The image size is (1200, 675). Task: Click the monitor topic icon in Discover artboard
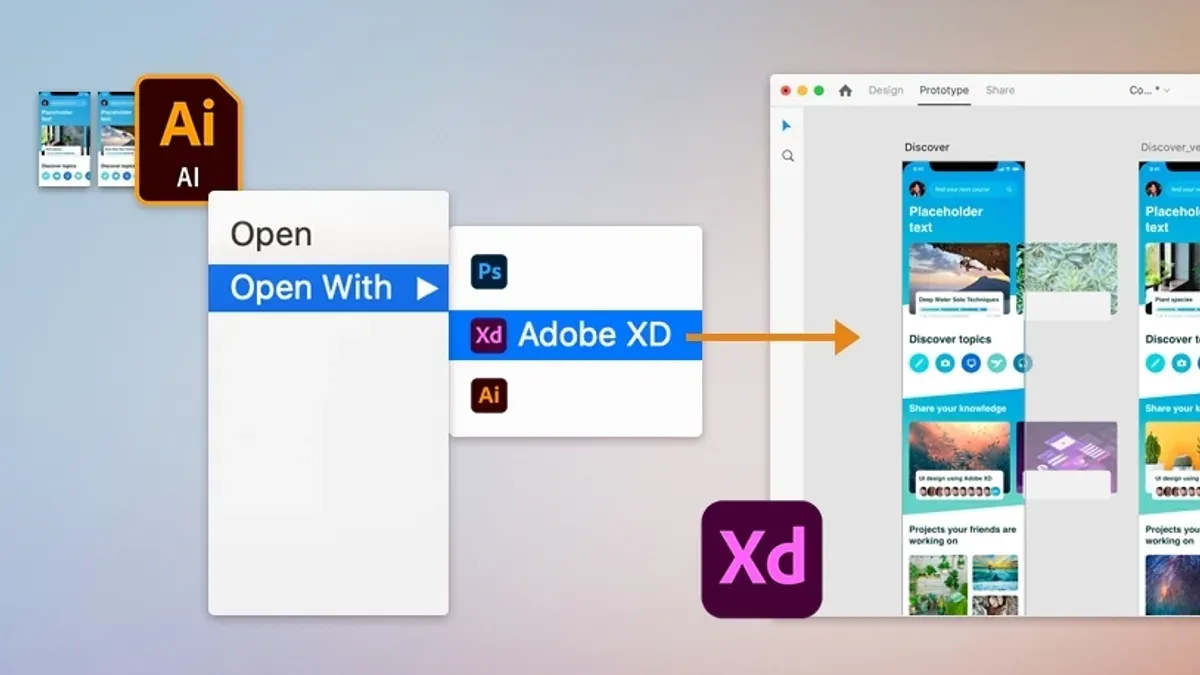tap(971, 364)
